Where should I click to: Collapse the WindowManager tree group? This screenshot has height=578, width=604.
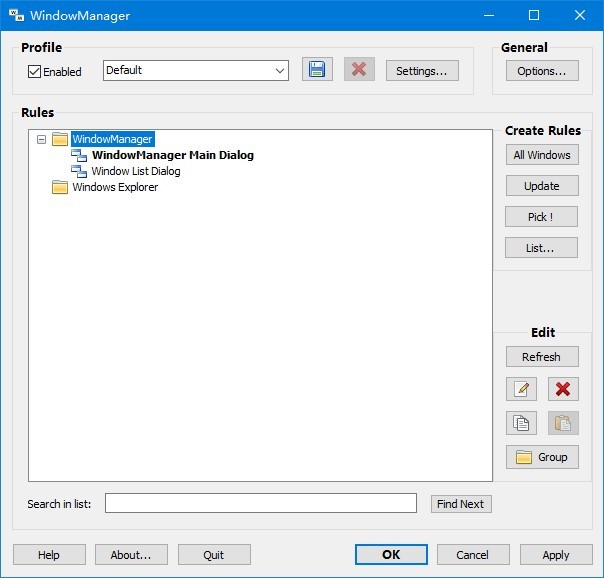coord(41,139)
